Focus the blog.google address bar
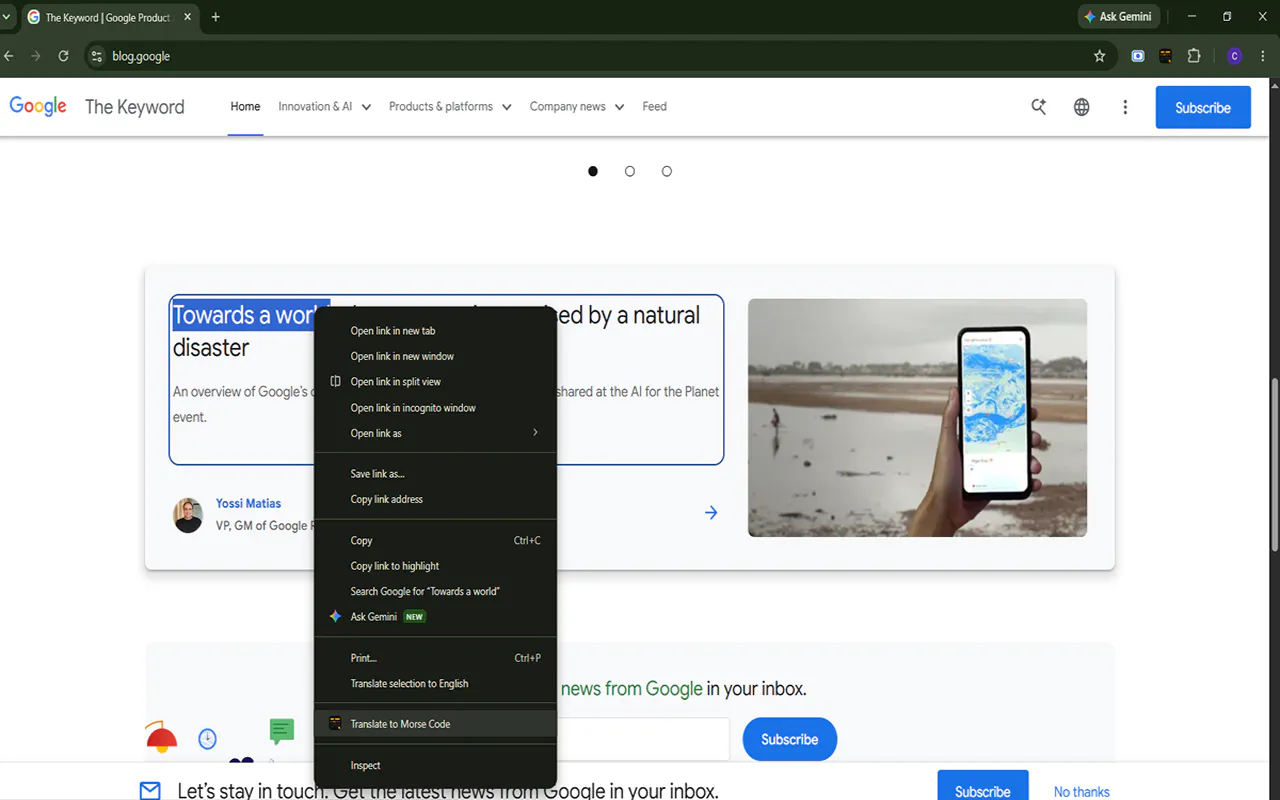Viewport: 1280px width, 800px height. pos(600,56)
